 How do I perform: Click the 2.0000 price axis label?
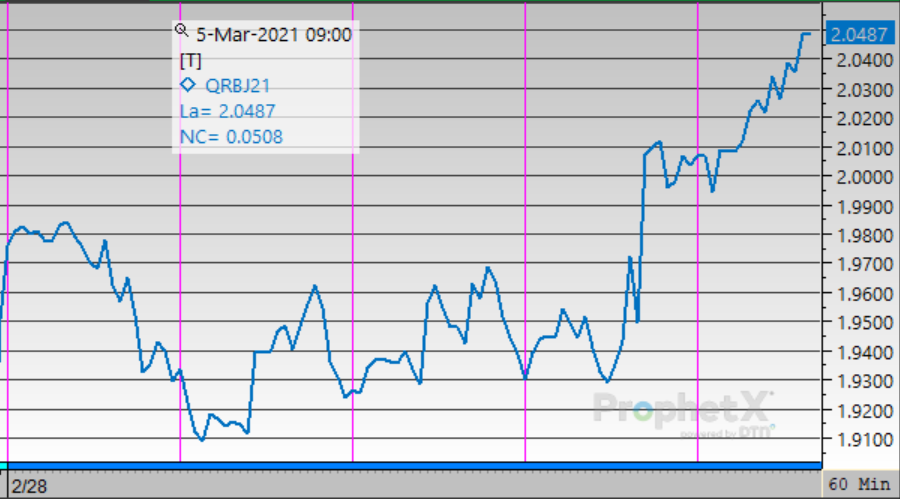click(858, 178)
